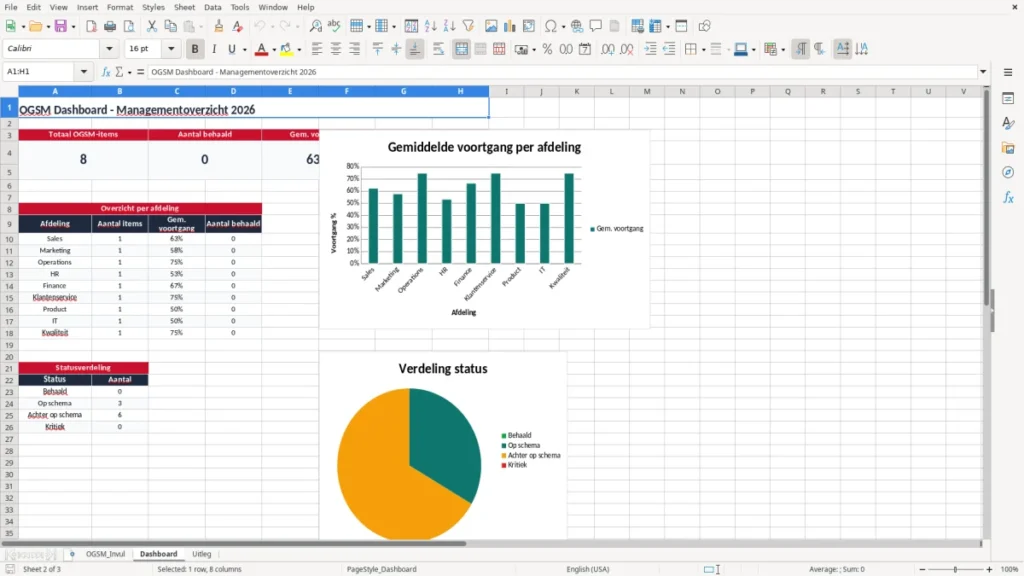Viewport: 1024px width, 576px height.
Task: Click the AutoFilter funnel icon
Action: pyautogui.click(x=468, y=26)
